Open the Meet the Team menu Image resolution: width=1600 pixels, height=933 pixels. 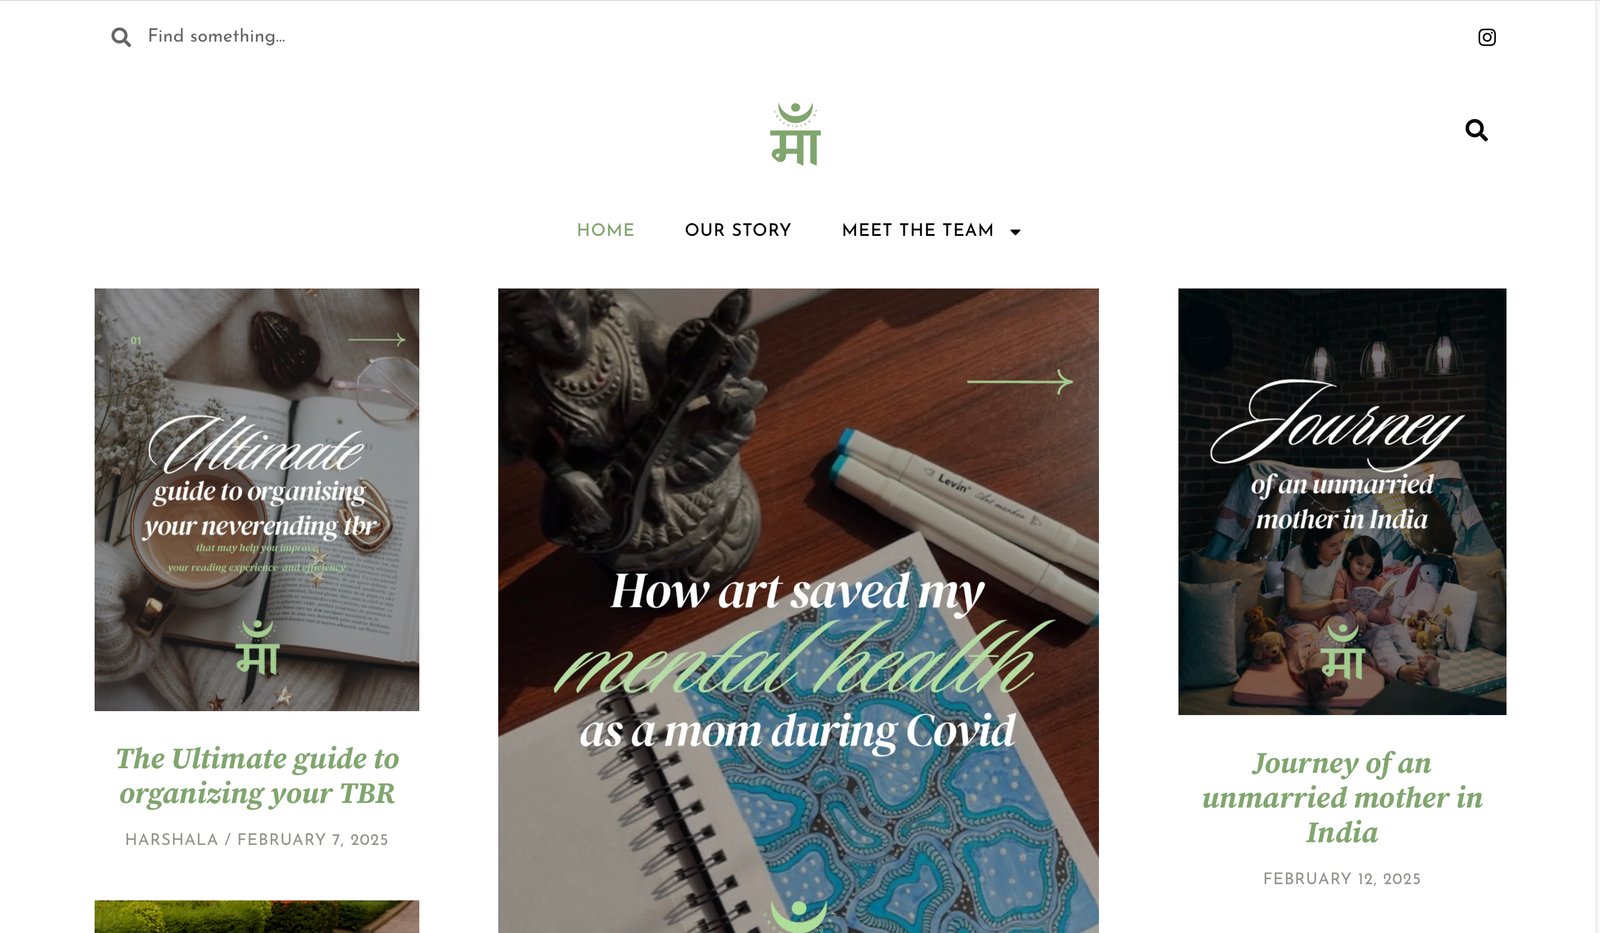(x=918, y=230)
